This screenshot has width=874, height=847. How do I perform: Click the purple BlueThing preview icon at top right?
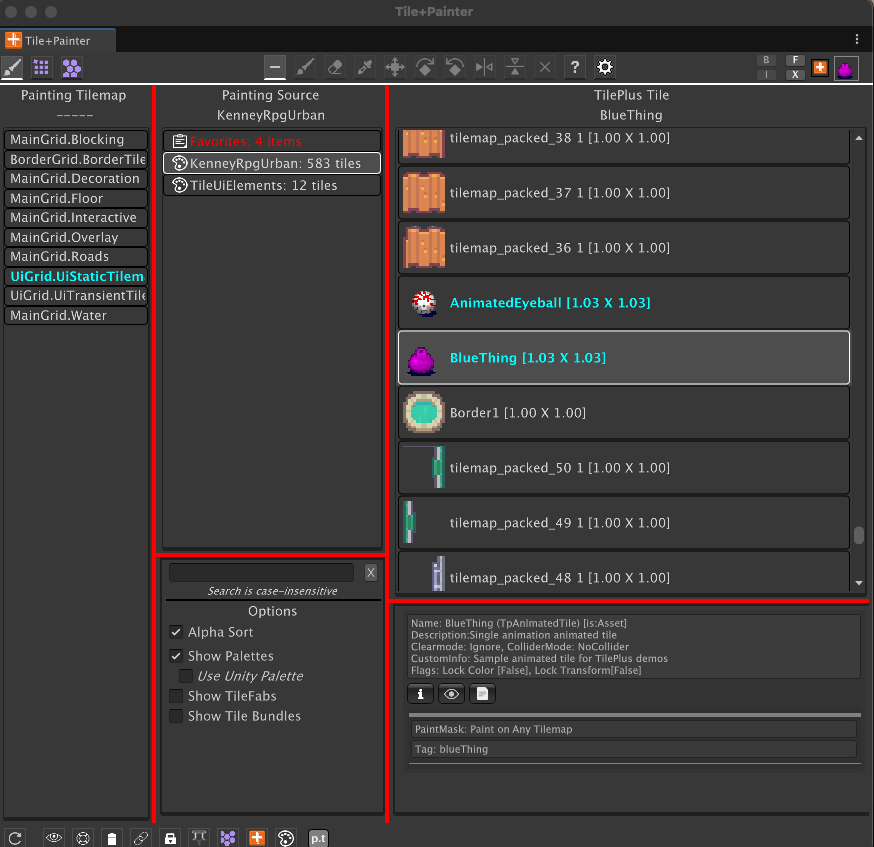(846, 69)
